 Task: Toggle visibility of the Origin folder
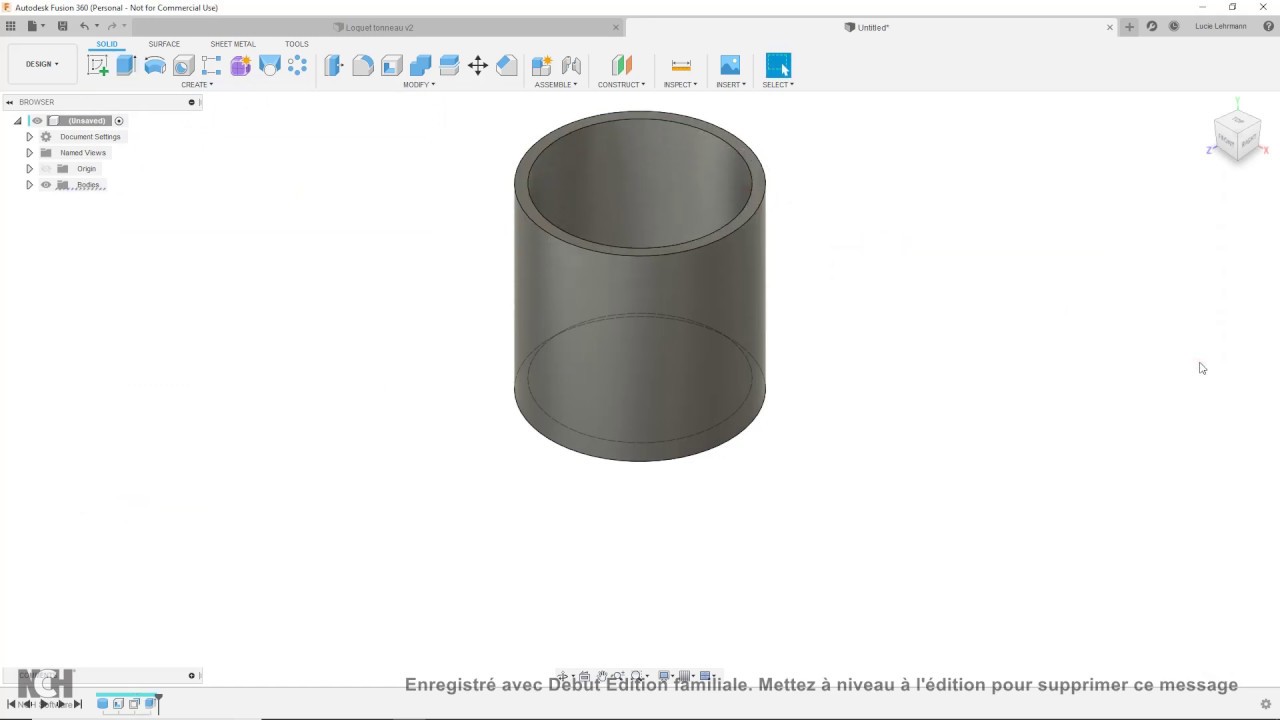46,169
